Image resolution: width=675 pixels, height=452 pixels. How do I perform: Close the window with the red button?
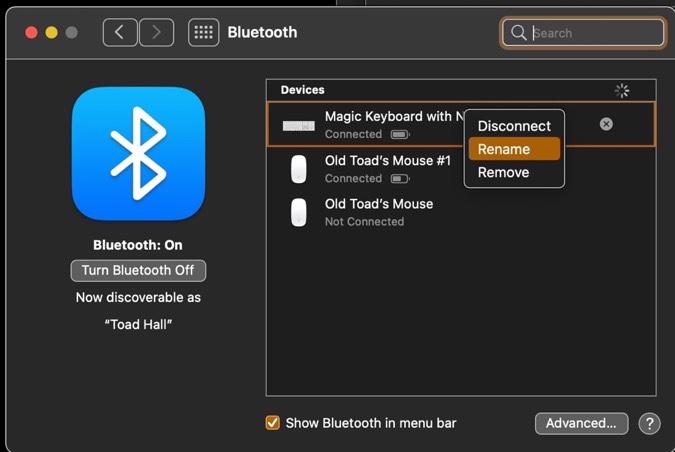coord(31,33)
